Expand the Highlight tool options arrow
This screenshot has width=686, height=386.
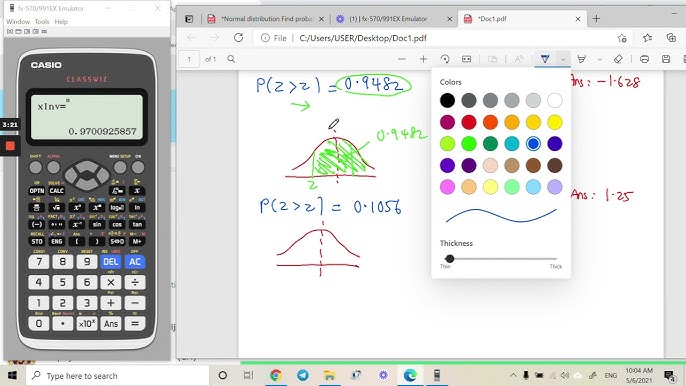click(600, 59)
